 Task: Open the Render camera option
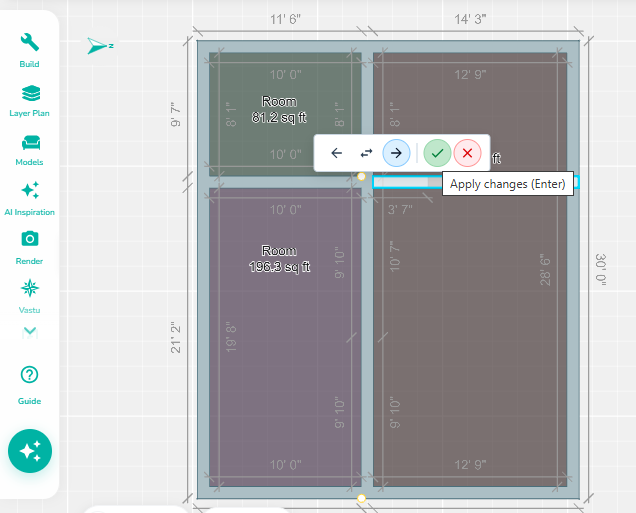[x=29, y=248]
